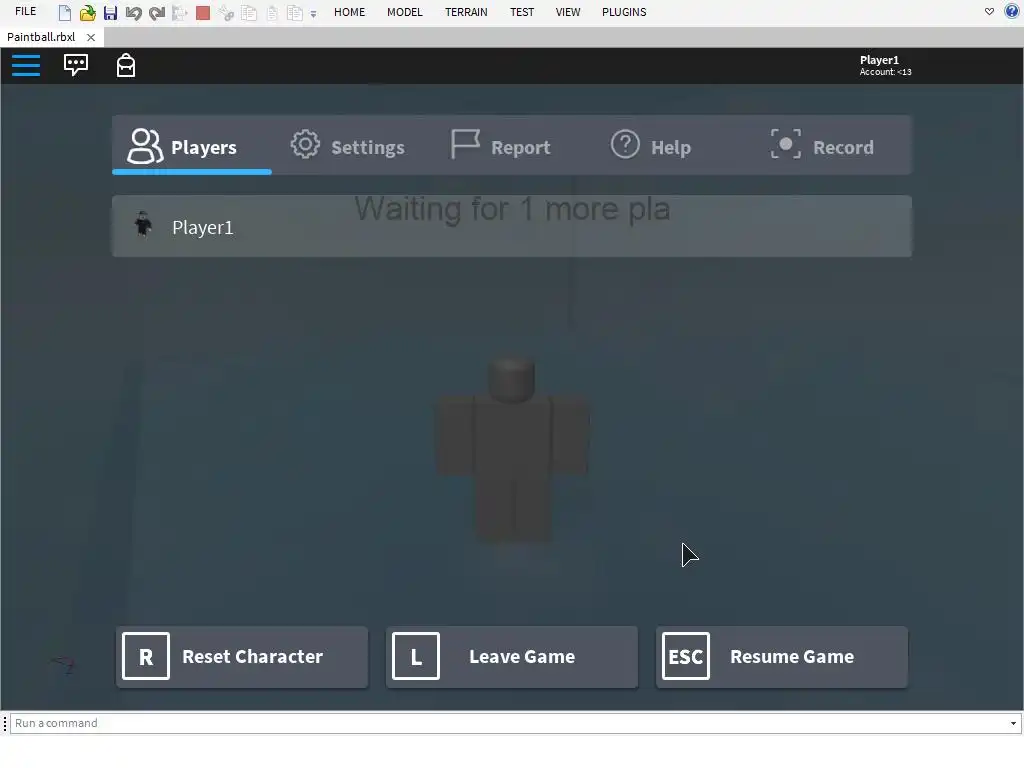The image size is (1024, 768).
Task: Switch to the TERRAIN ribbon tab
Action: [x=466, y=12]
